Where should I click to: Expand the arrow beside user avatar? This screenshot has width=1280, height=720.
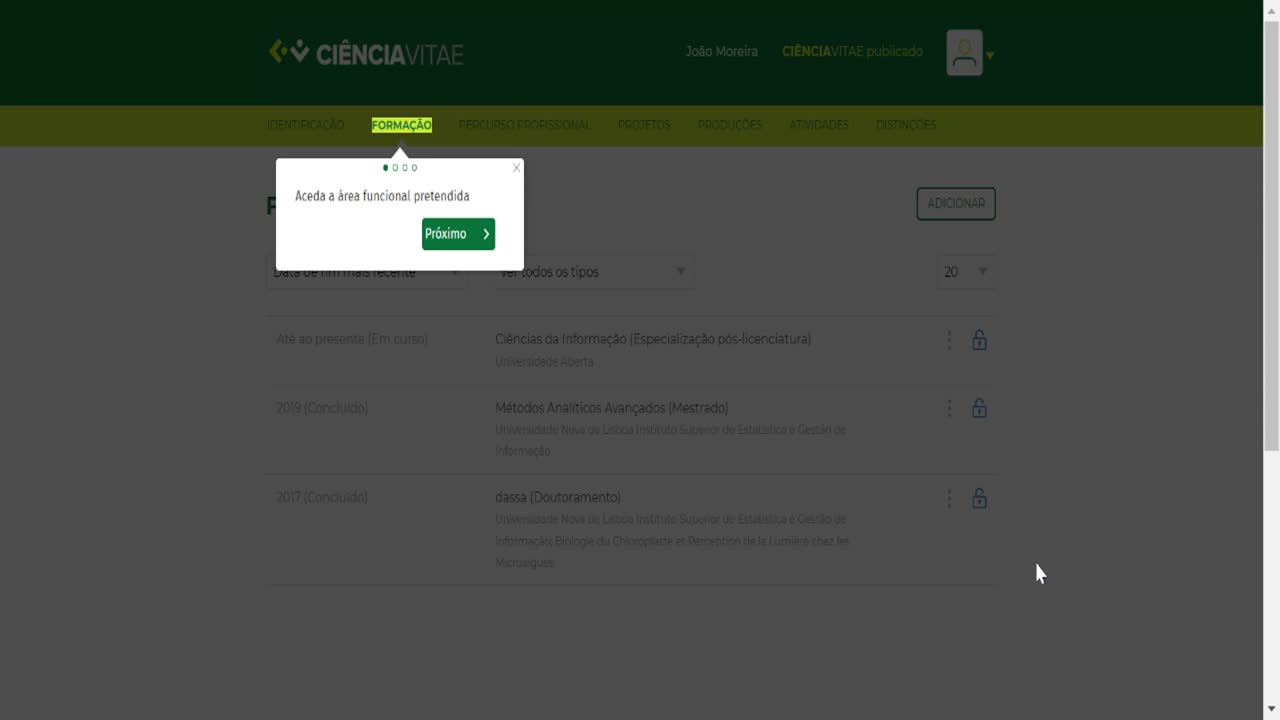click(990, 56)
